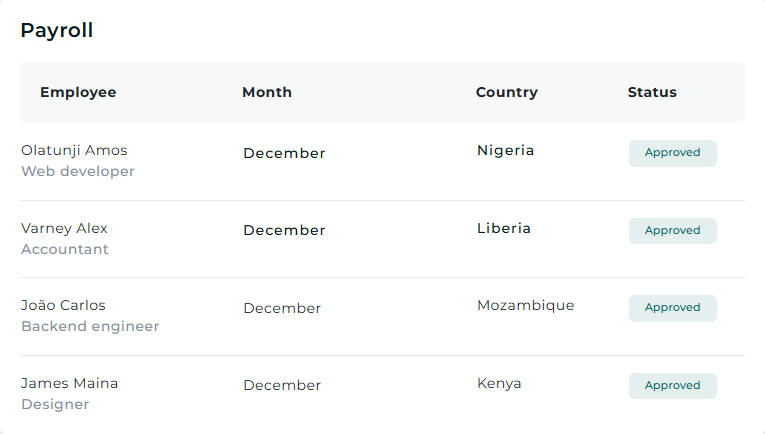Select the Backend engineer role text
This screenshot has height=434, width=765.
click(90, 326)
